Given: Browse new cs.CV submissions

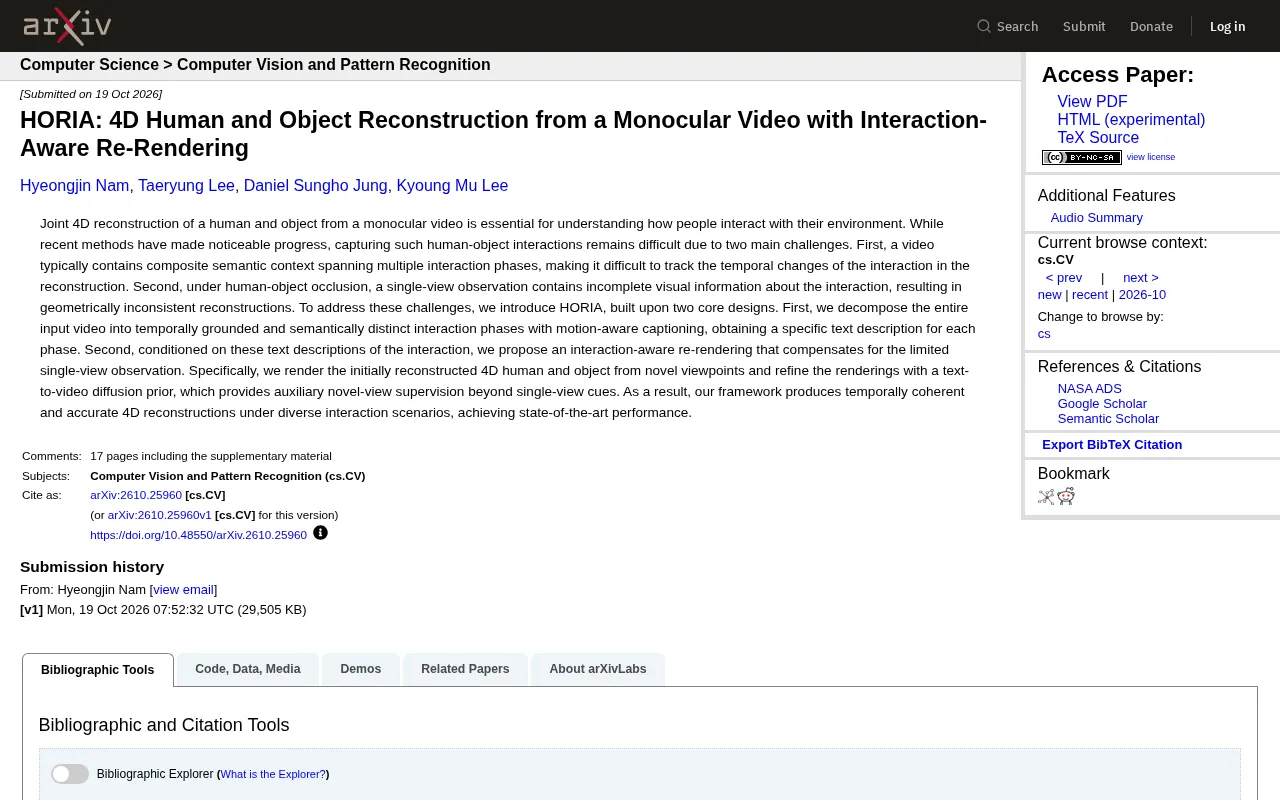Looking at the screenshot, I should [1049, 295].
